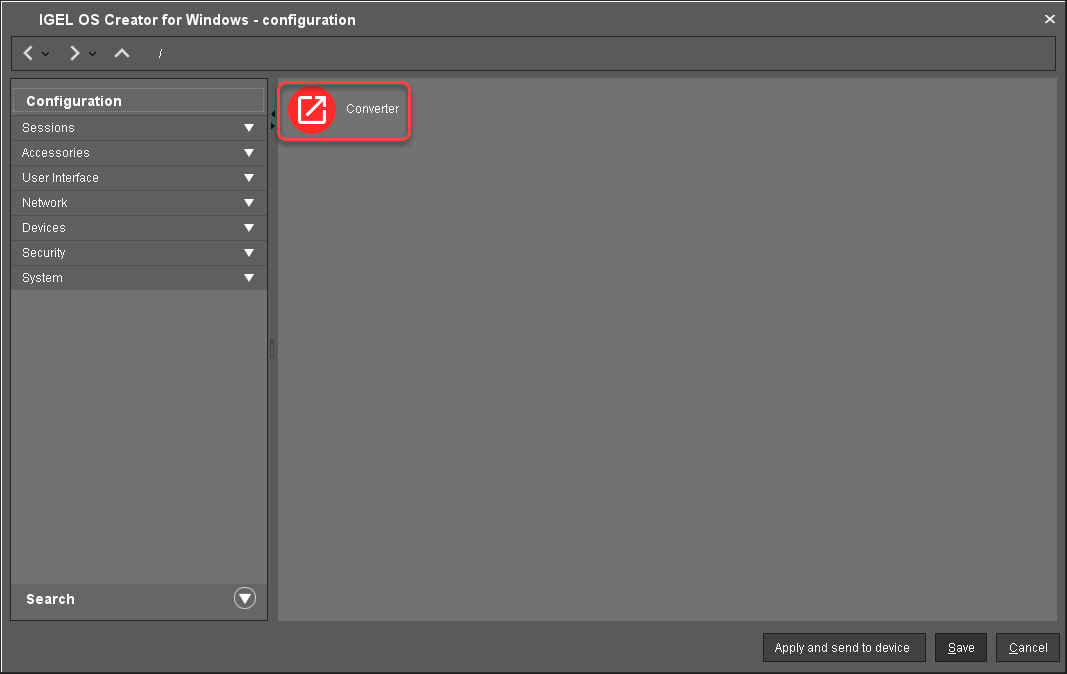Screen dimensions: 1067x674
Task: Save the current configuration
Action: [x=960, y=647]
